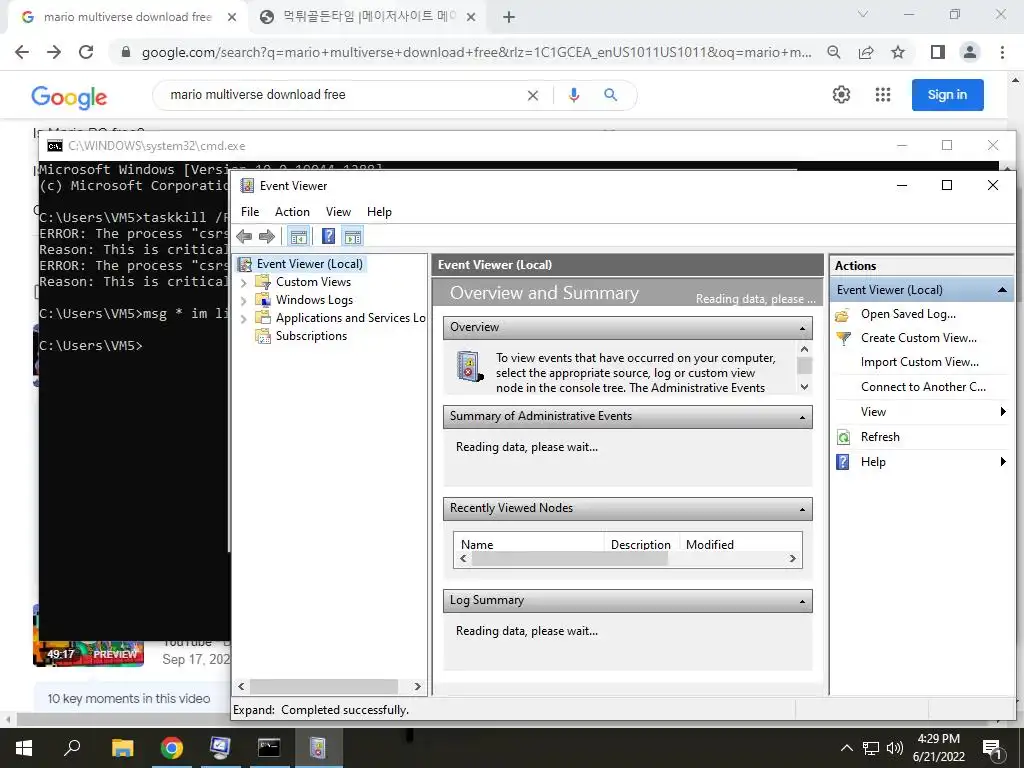The width and height of the screenshot is (1024, 768).
Task: Click Open Saved Log... action
Action: coord(908,314)
